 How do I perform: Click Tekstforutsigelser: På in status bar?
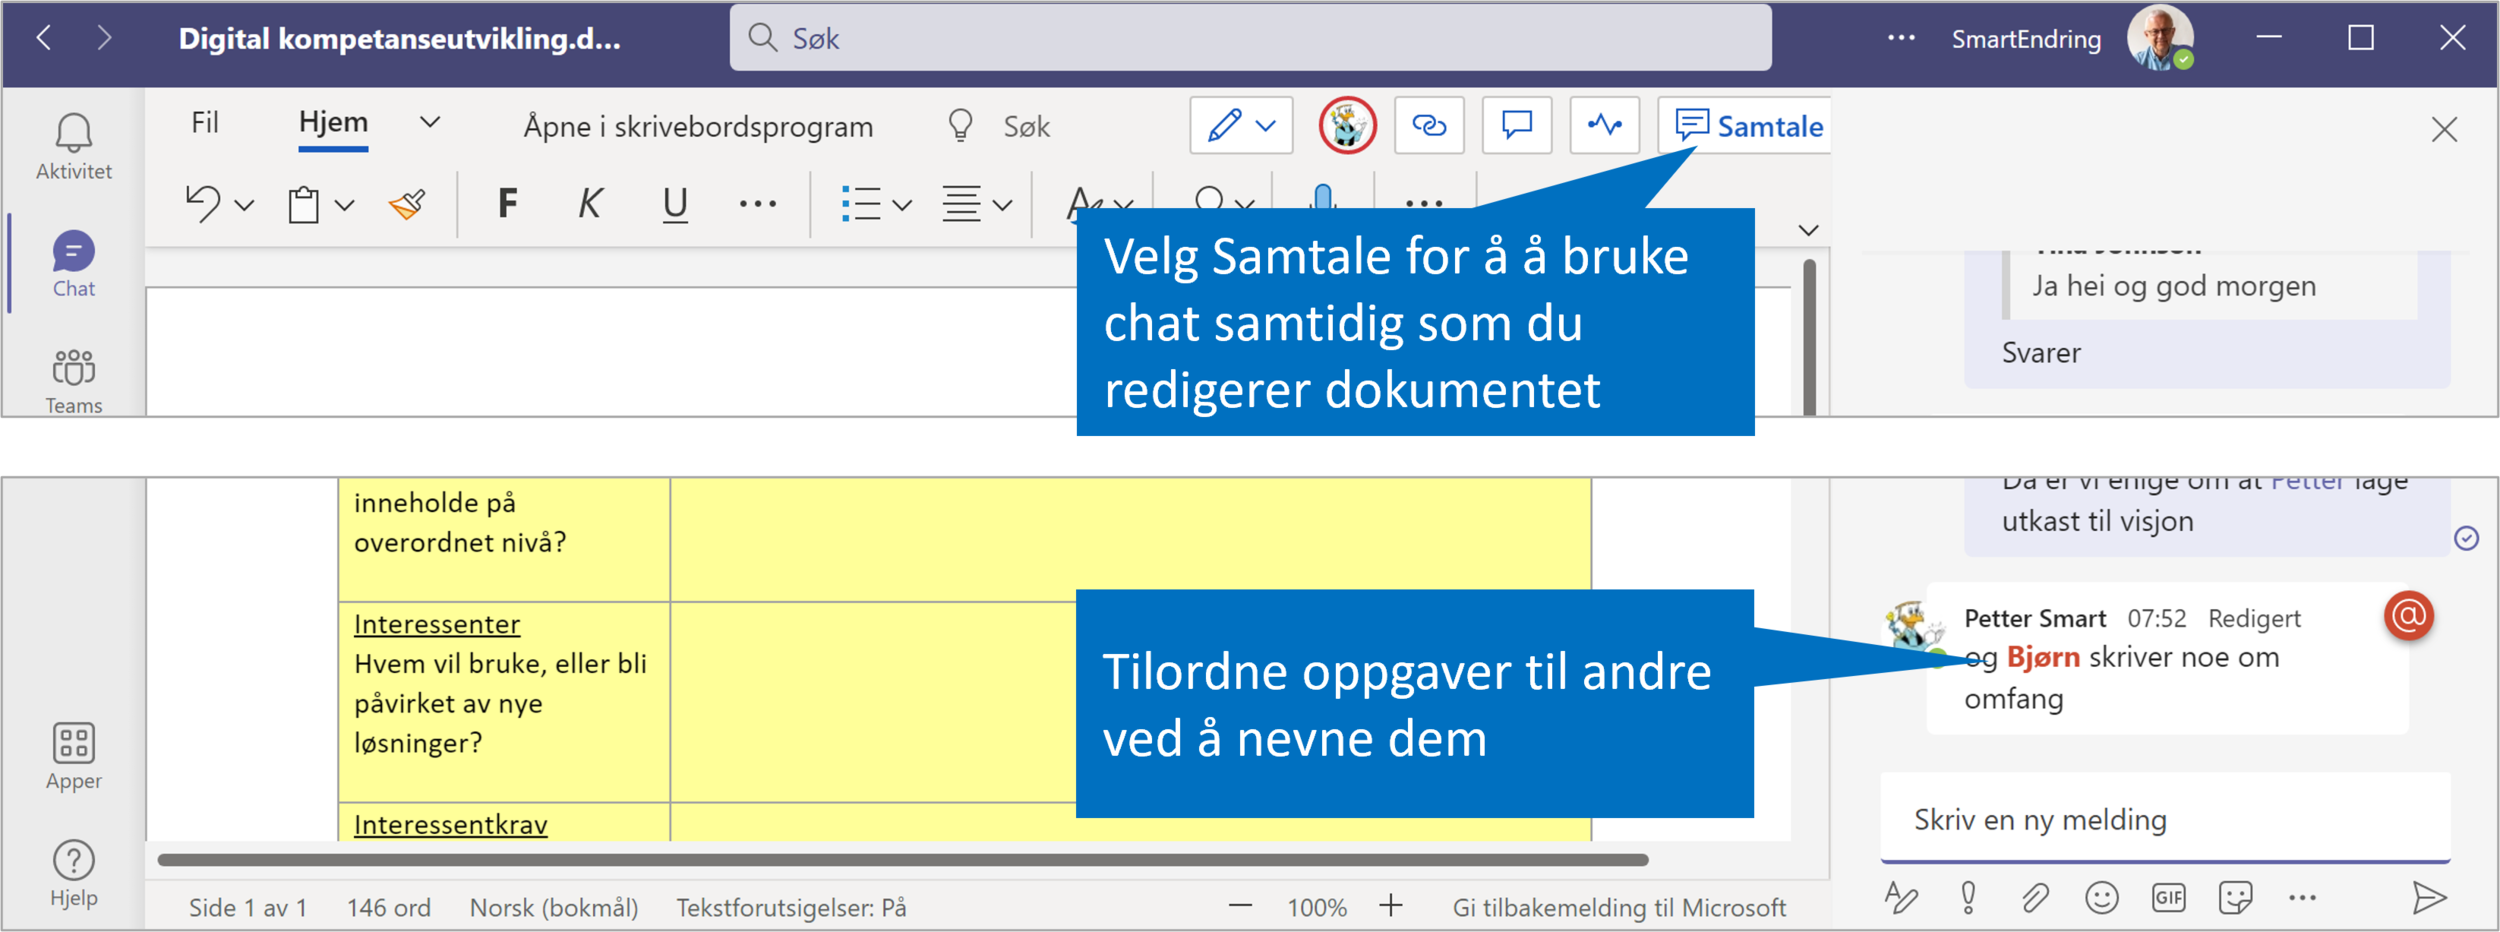[x=791, y=907]
